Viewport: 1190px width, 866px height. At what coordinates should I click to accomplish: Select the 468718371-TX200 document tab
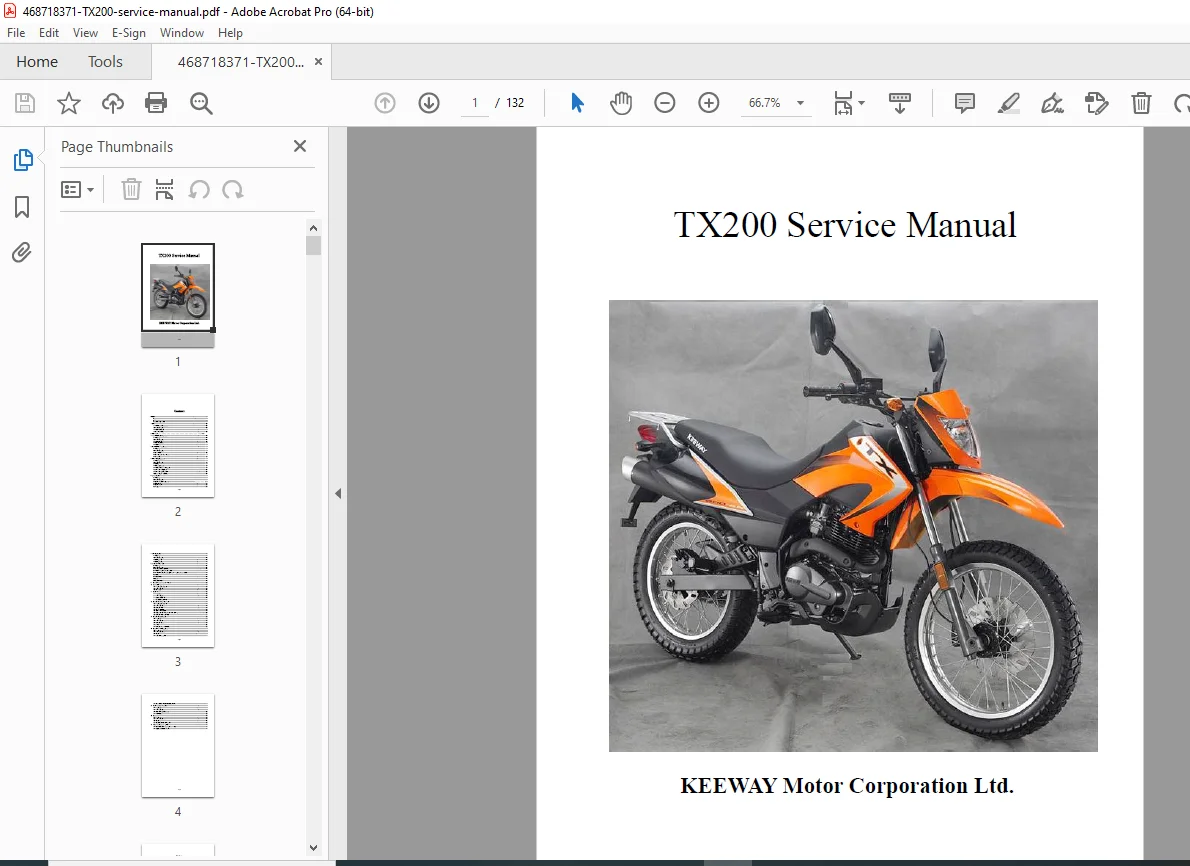coord(241,62)
